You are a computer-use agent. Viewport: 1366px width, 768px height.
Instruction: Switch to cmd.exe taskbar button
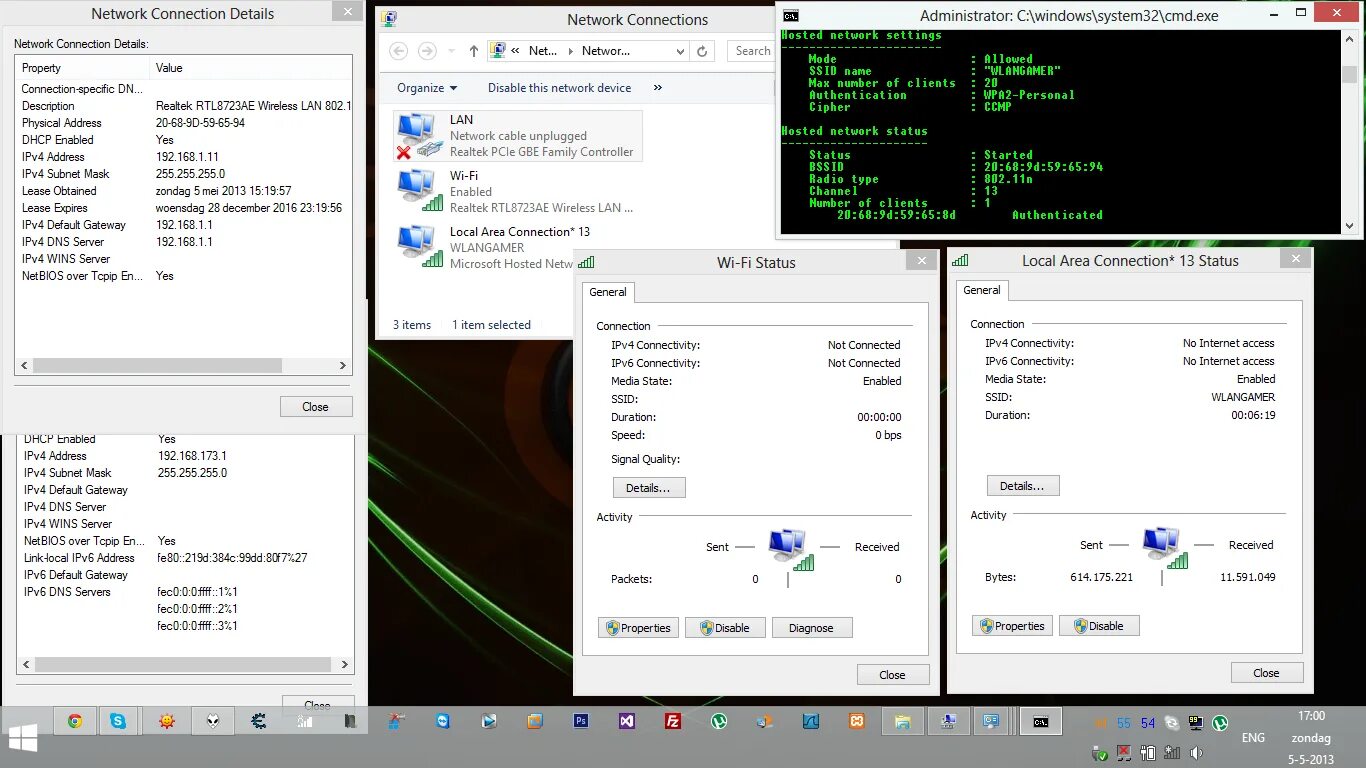point(1041,721)
